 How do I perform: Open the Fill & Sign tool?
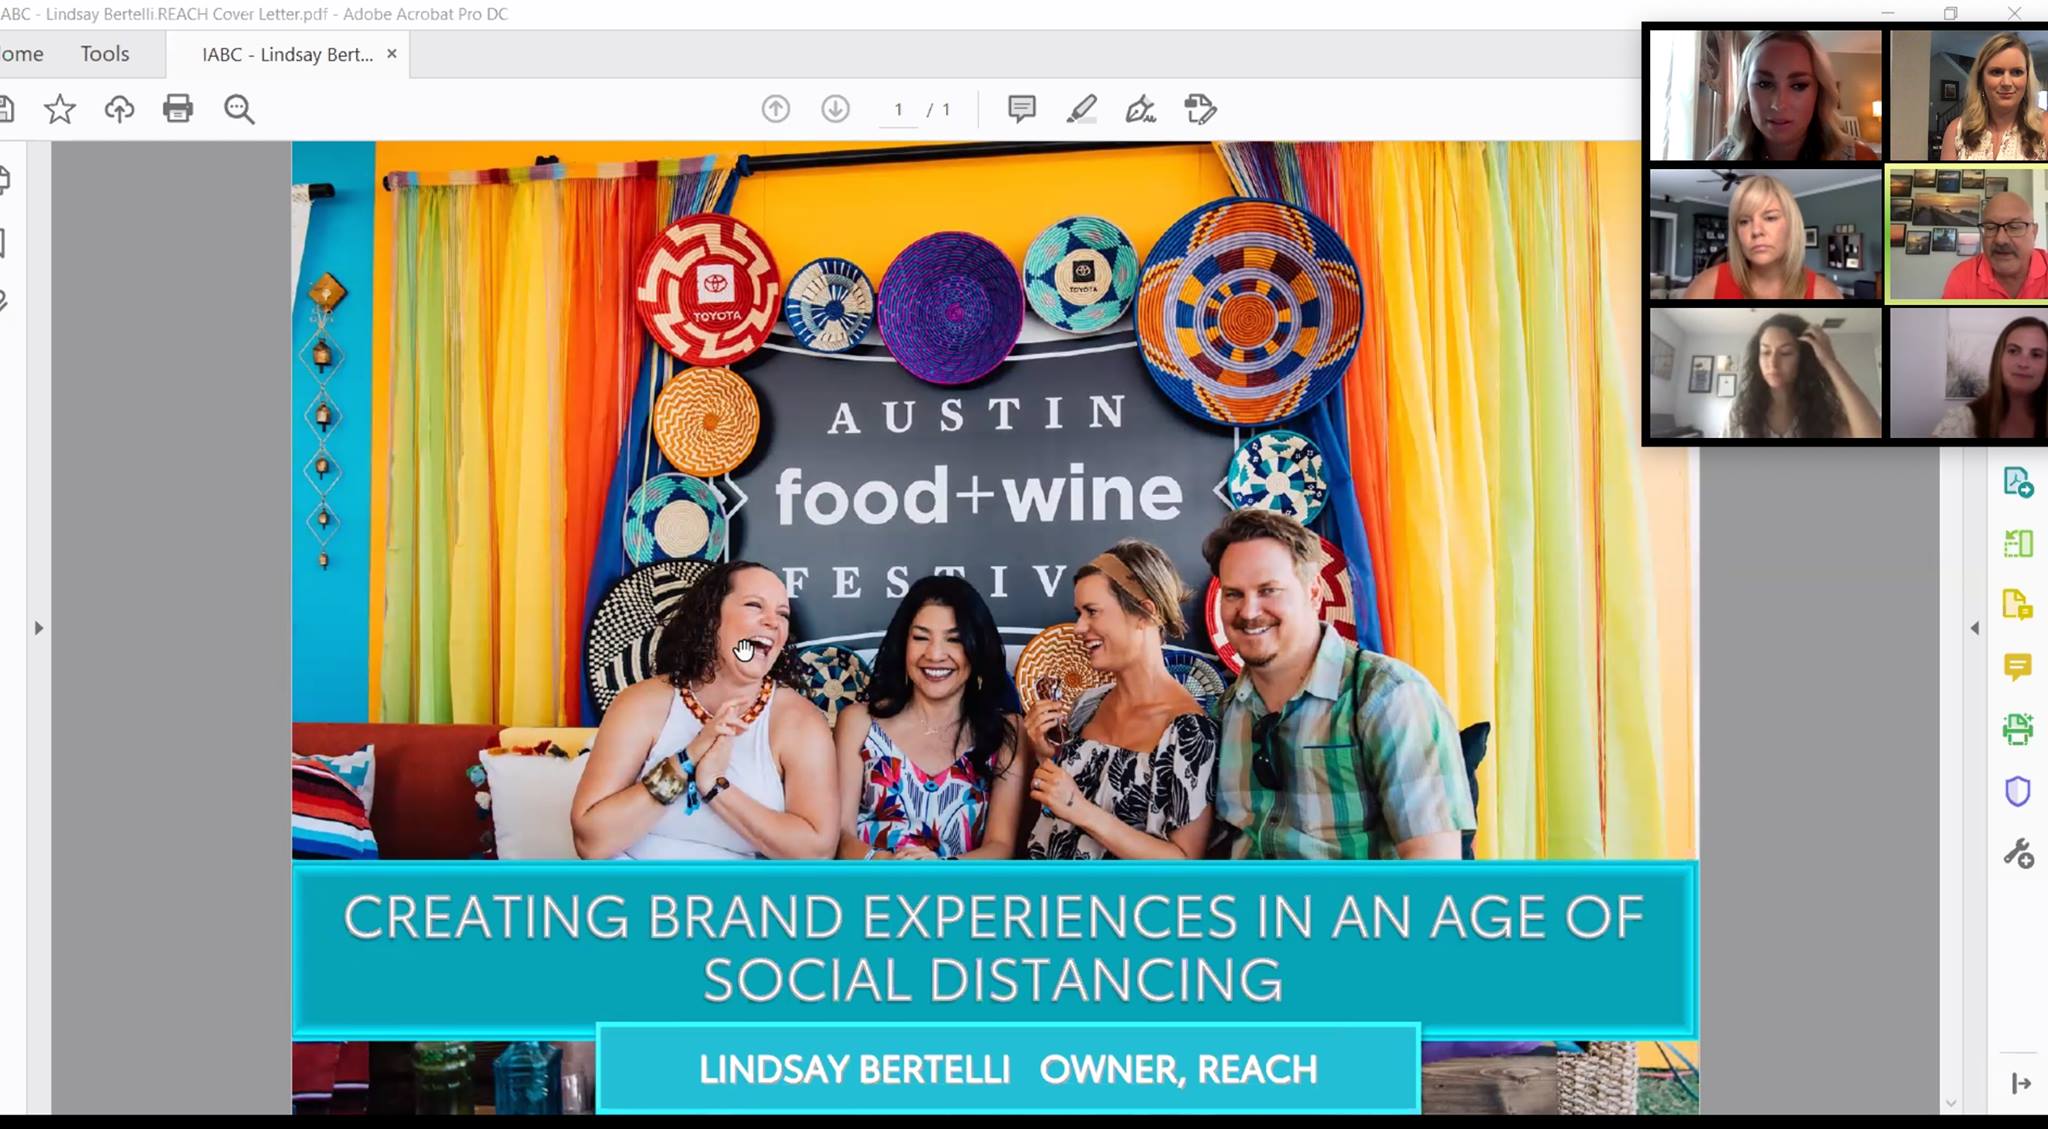pyautogui.click(x=1140, y=109)
